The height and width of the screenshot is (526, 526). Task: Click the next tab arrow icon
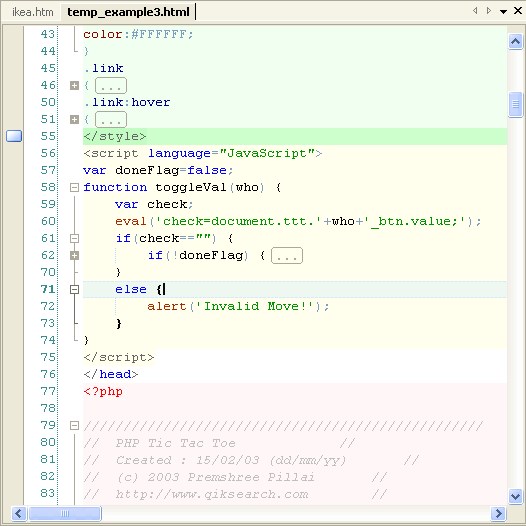click(489, 11)
